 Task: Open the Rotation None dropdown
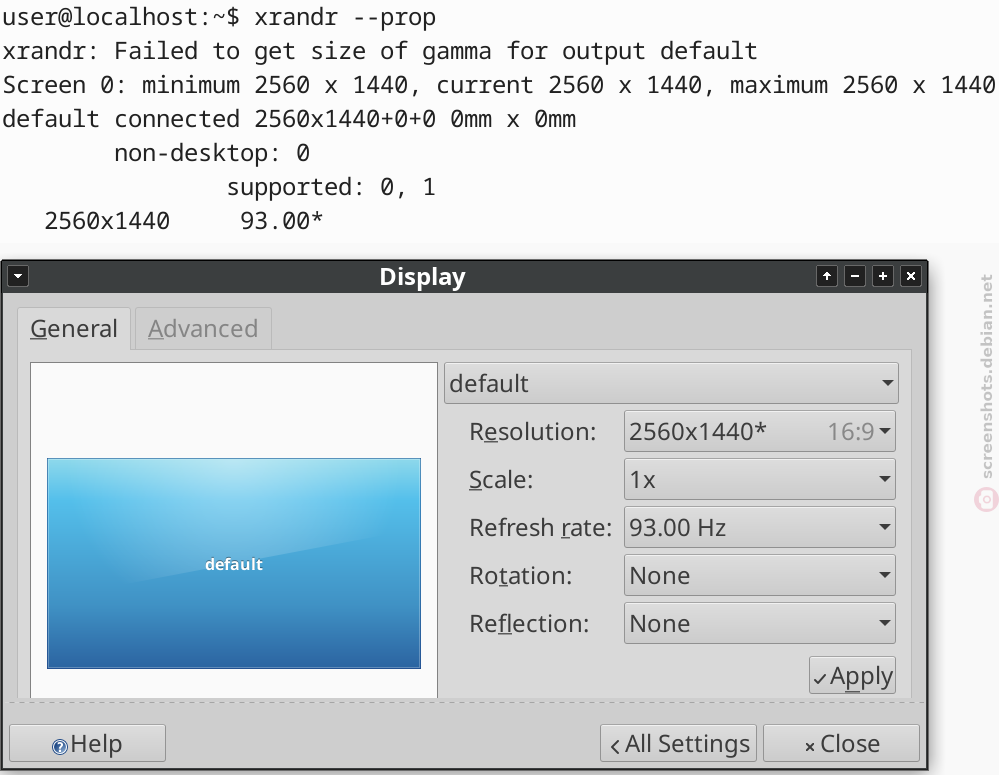[x=759, y=576]
